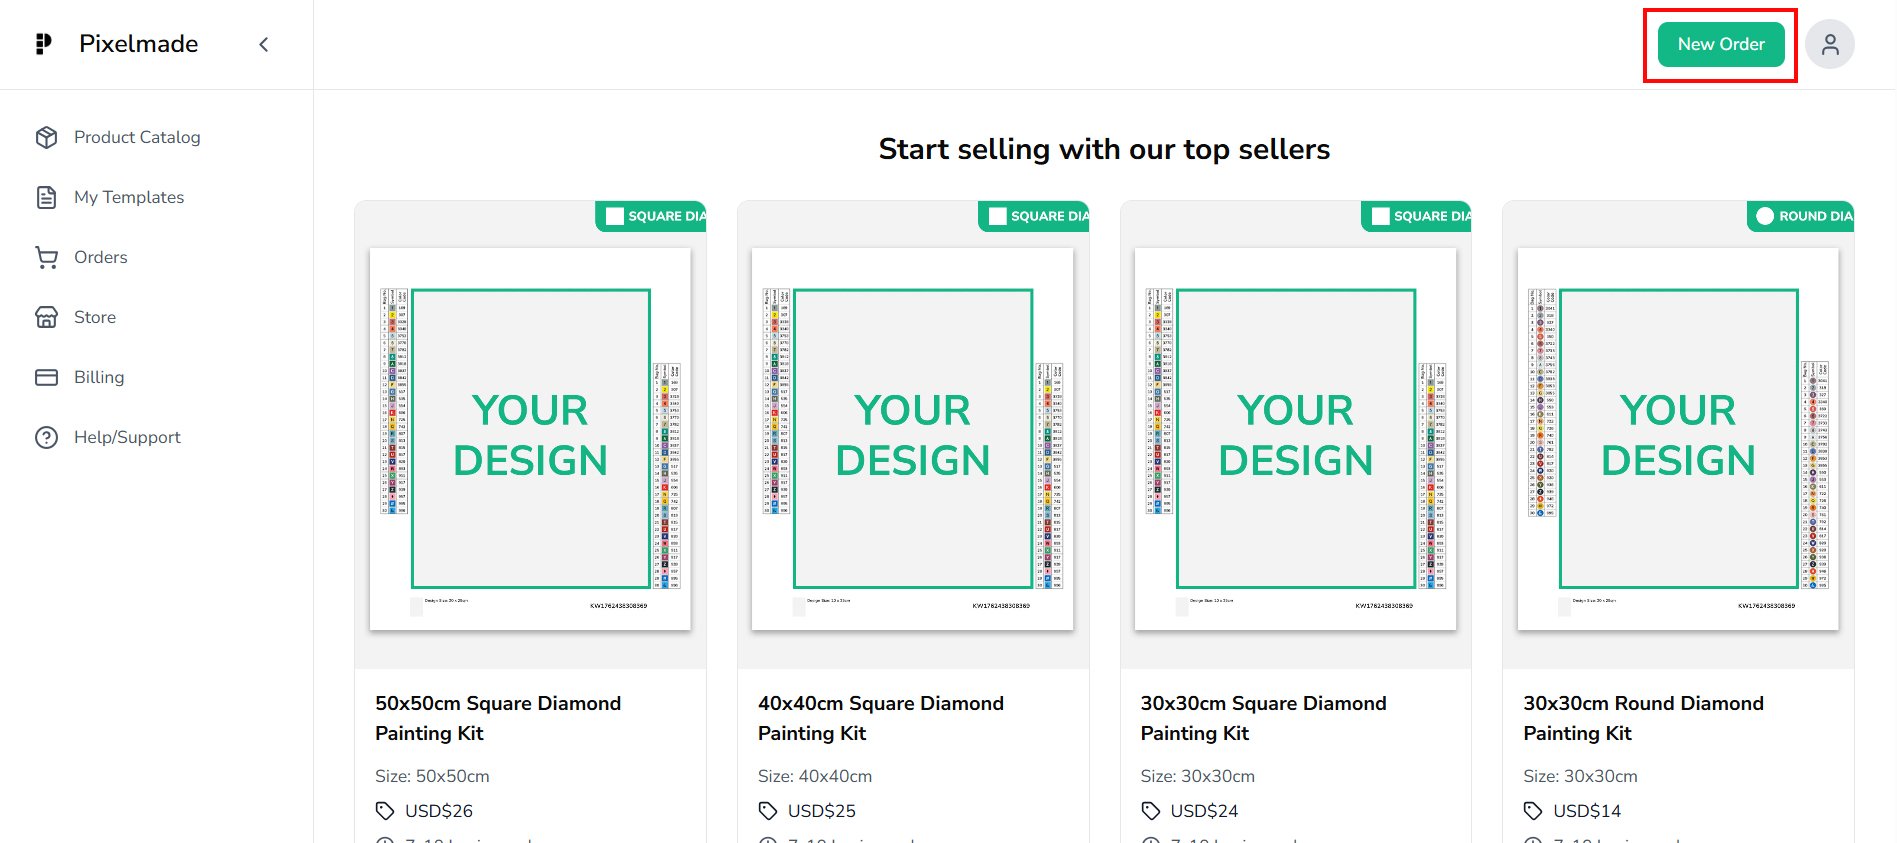This screenshot has height=843, width=1897.
Task: Click the My Templates document icon
Action: tap(46, 197)
